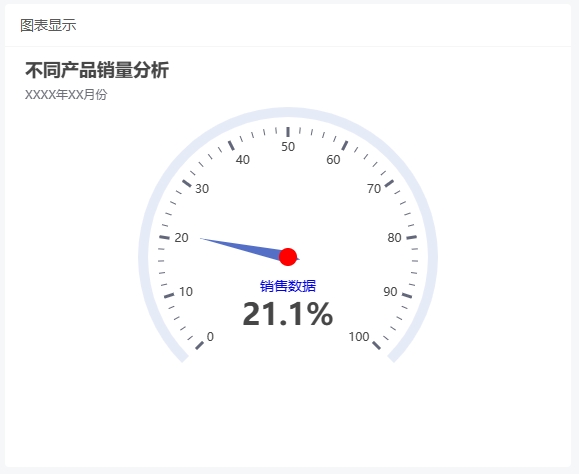Click the 70 scale label
Image resolution: width=579 pixels, height=474 pixels.
pos(374,189)
